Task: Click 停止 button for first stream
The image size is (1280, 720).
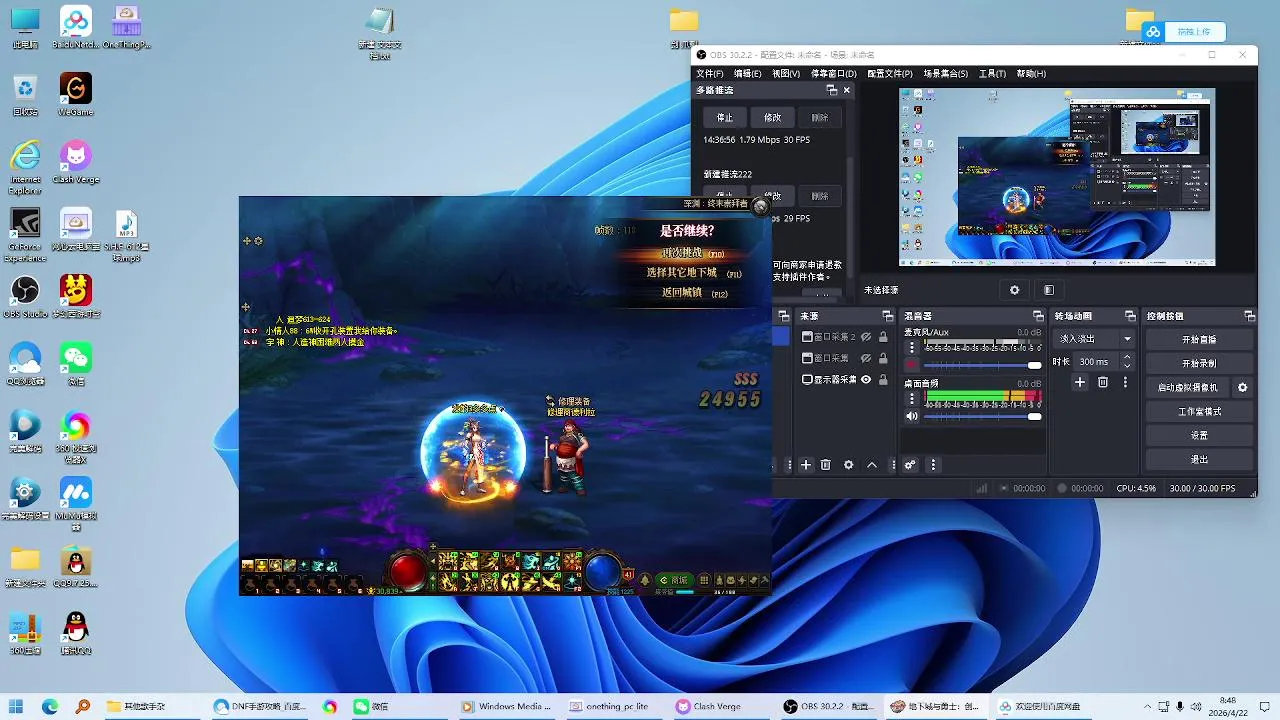Action: pos(725,117)
